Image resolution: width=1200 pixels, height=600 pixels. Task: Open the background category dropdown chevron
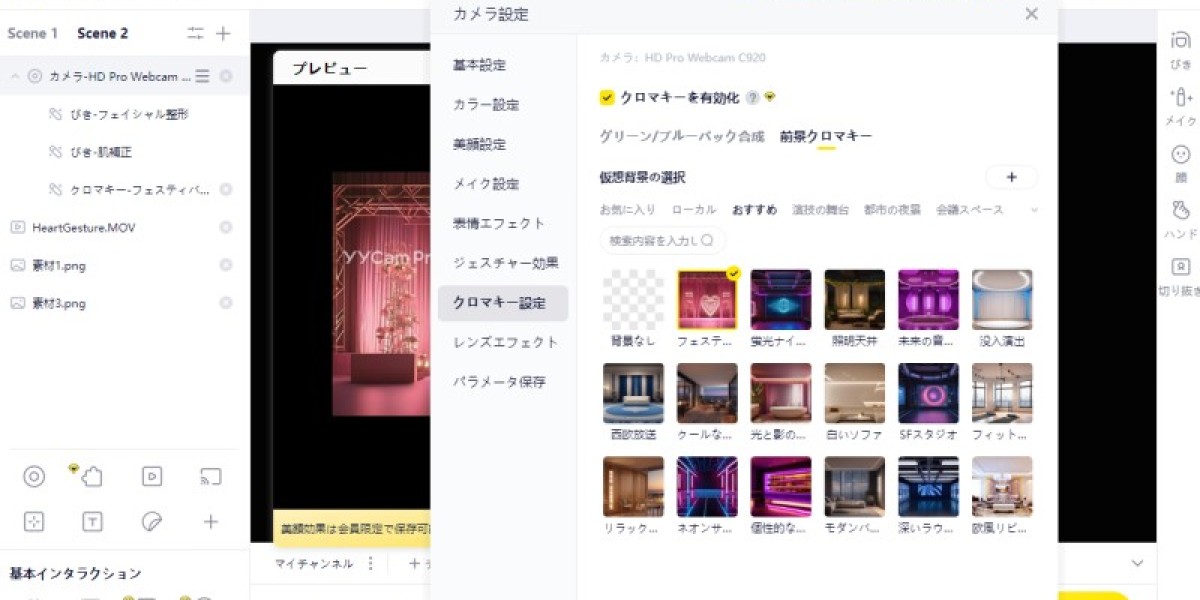[1034, 210]
